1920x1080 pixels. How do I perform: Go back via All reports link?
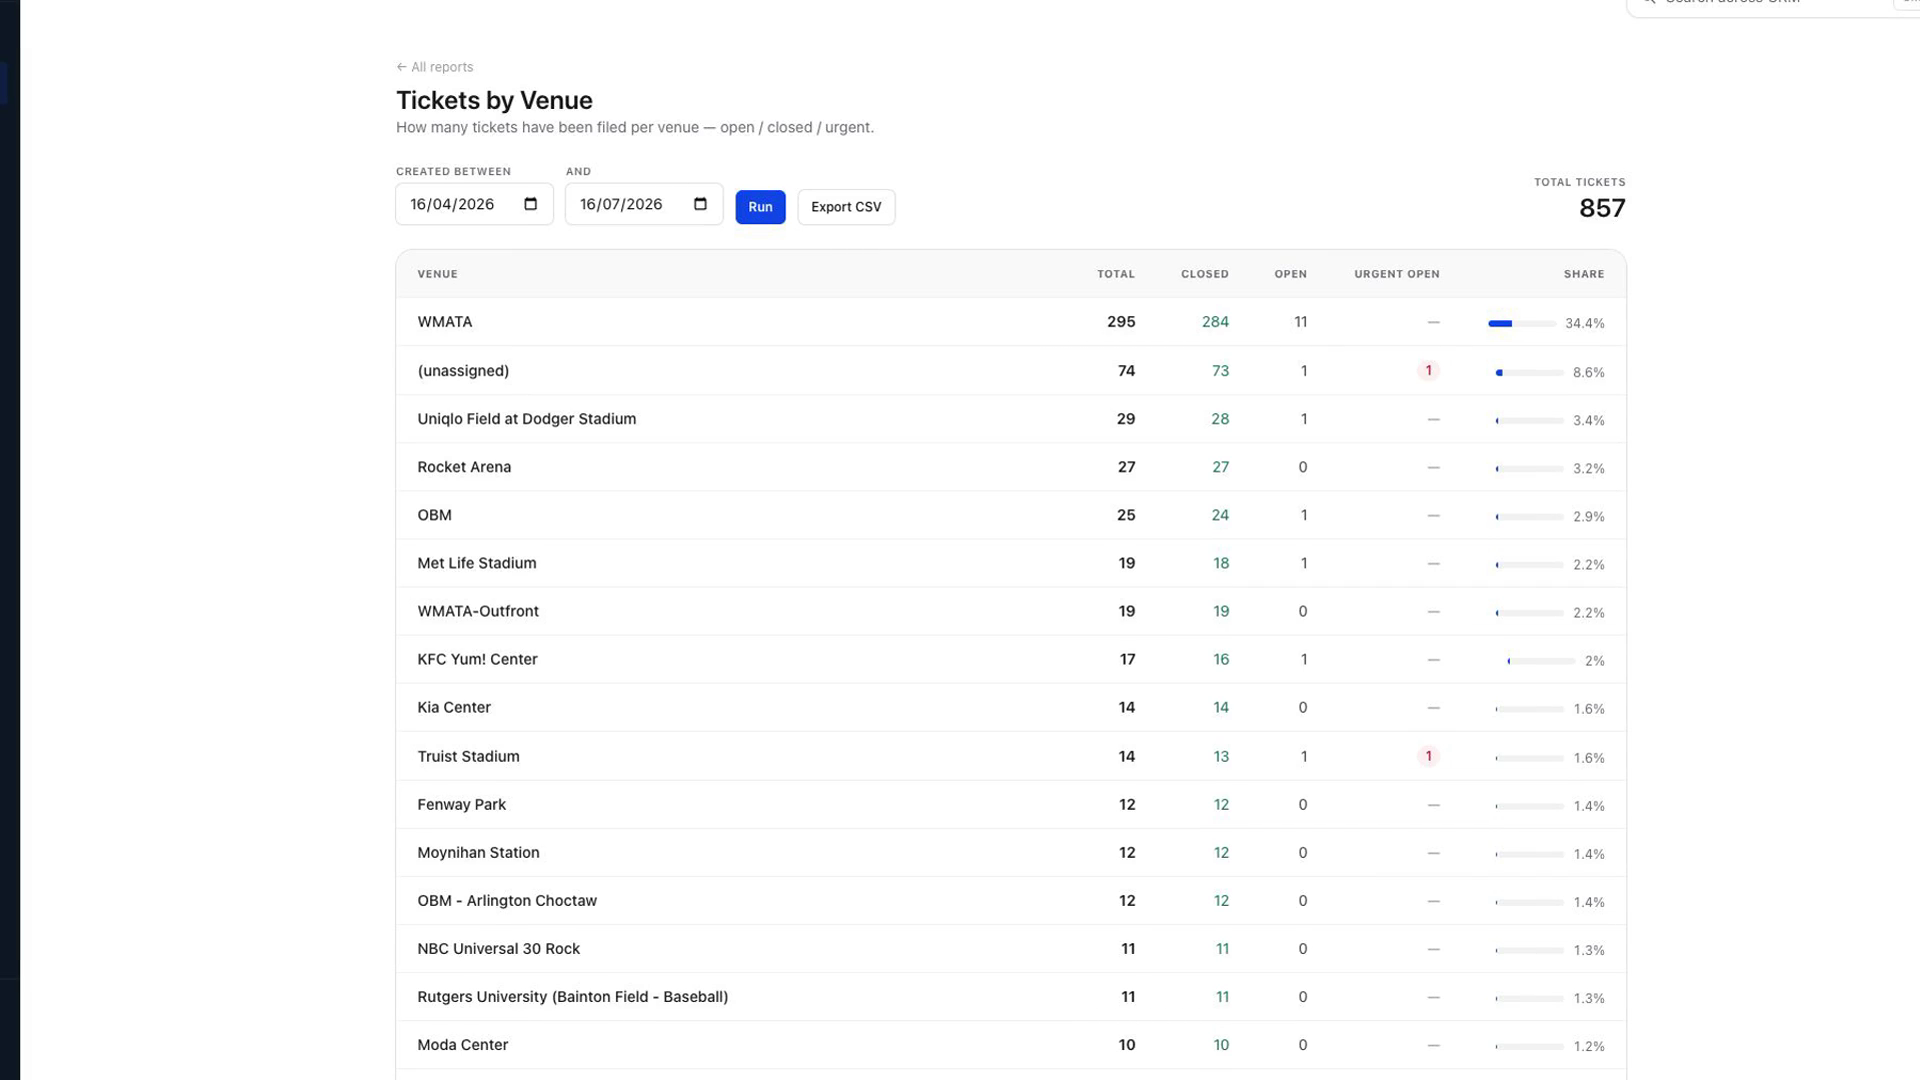coord(435,67)
